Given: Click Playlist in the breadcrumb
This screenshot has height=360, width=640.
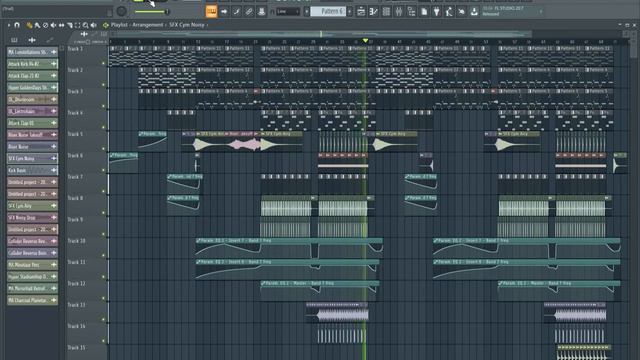Looking at the screenshot, I should (119, 25).
